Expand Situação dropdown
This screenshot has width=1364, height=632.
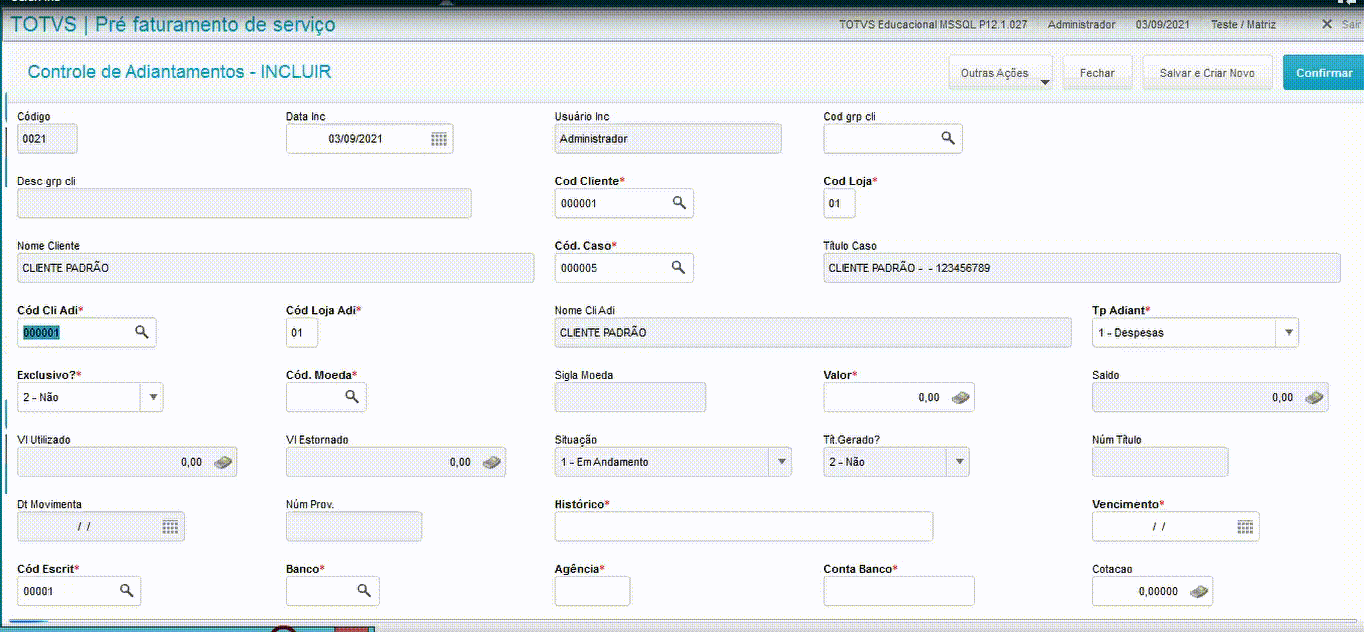(781, 462)
